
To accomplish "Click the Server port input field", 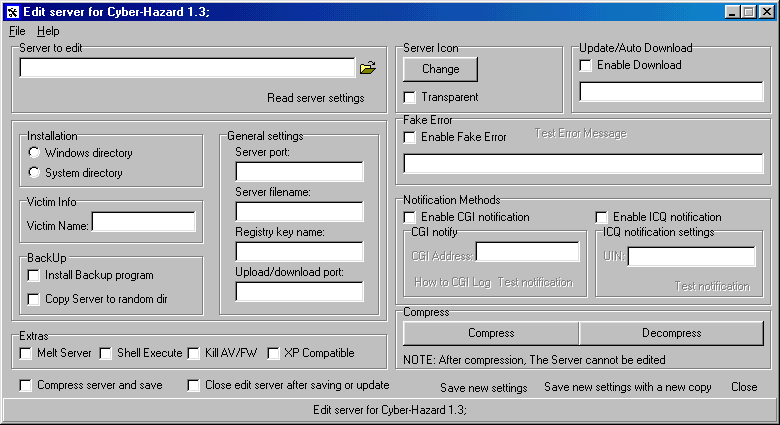I will (x=299, y=172).
